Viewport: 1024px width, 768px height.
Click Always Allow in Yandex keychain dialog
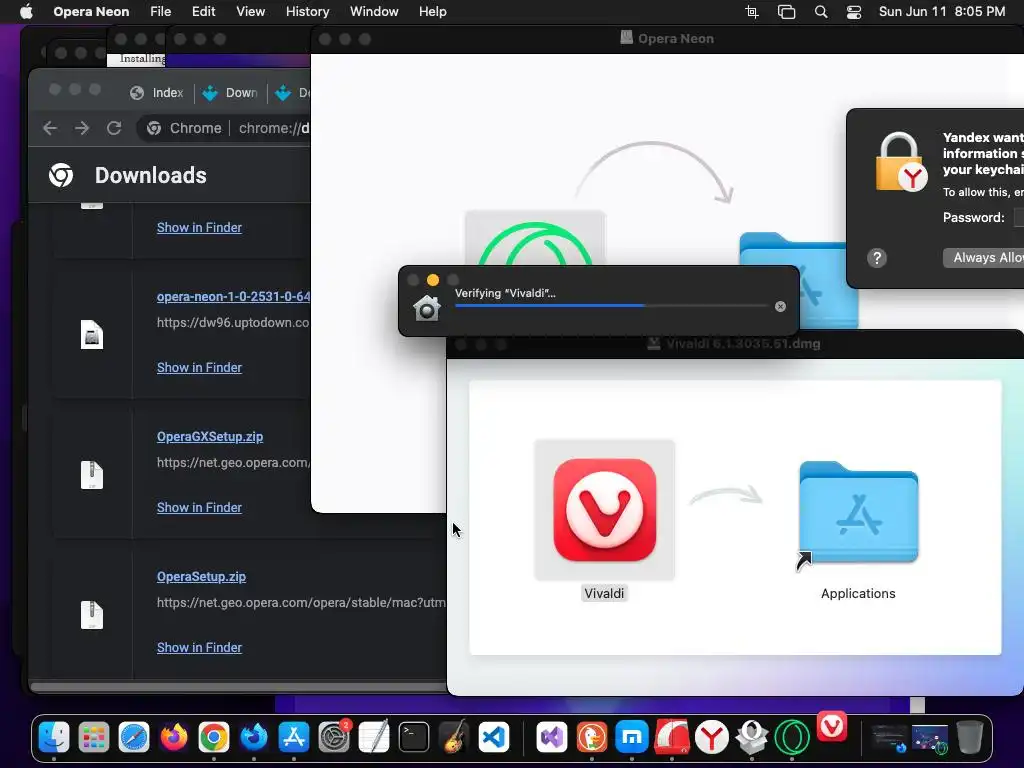point(984,257)
